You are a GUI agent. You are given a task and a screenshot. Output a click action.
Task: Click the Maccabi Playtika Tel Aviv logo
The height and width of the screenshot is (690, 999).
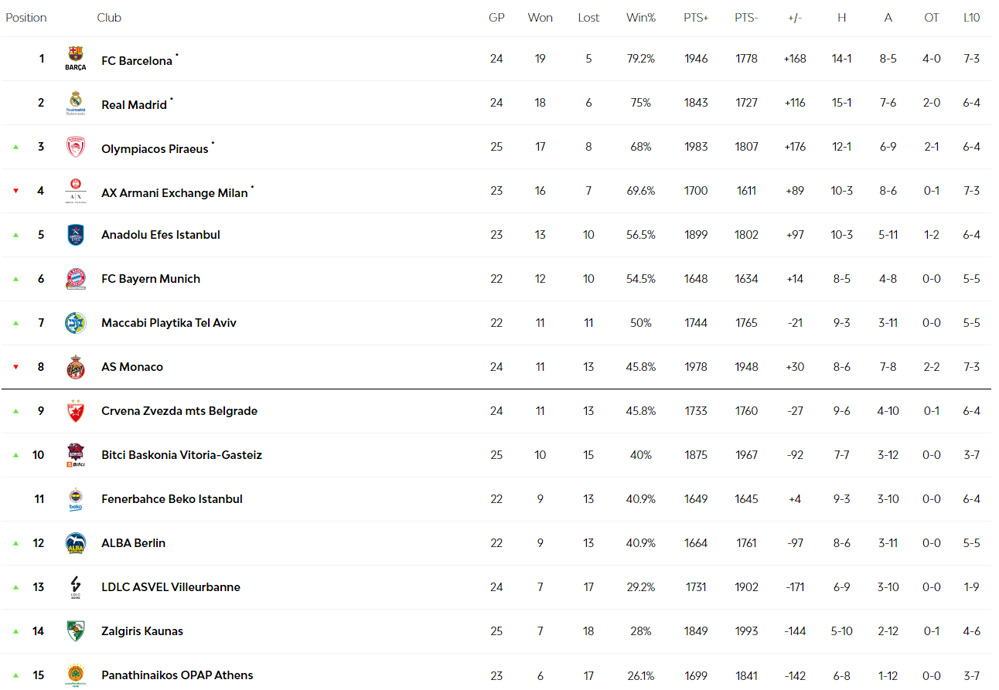pyautogui.click(x=75, y=322)
